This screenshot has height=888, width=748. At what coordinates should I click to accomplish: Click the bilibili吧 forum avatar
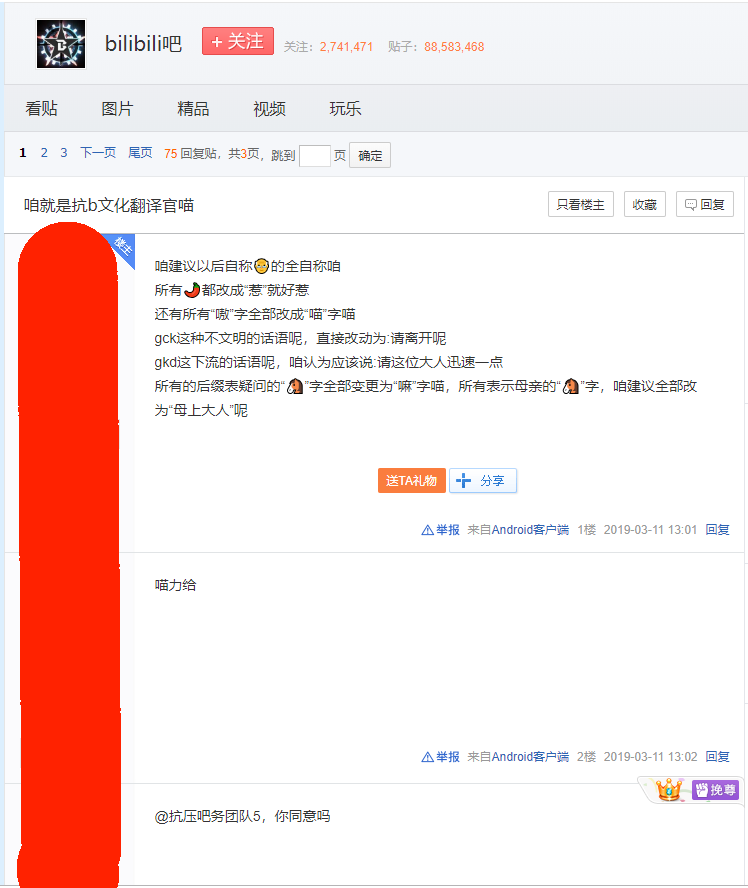[x=61, y=44]
